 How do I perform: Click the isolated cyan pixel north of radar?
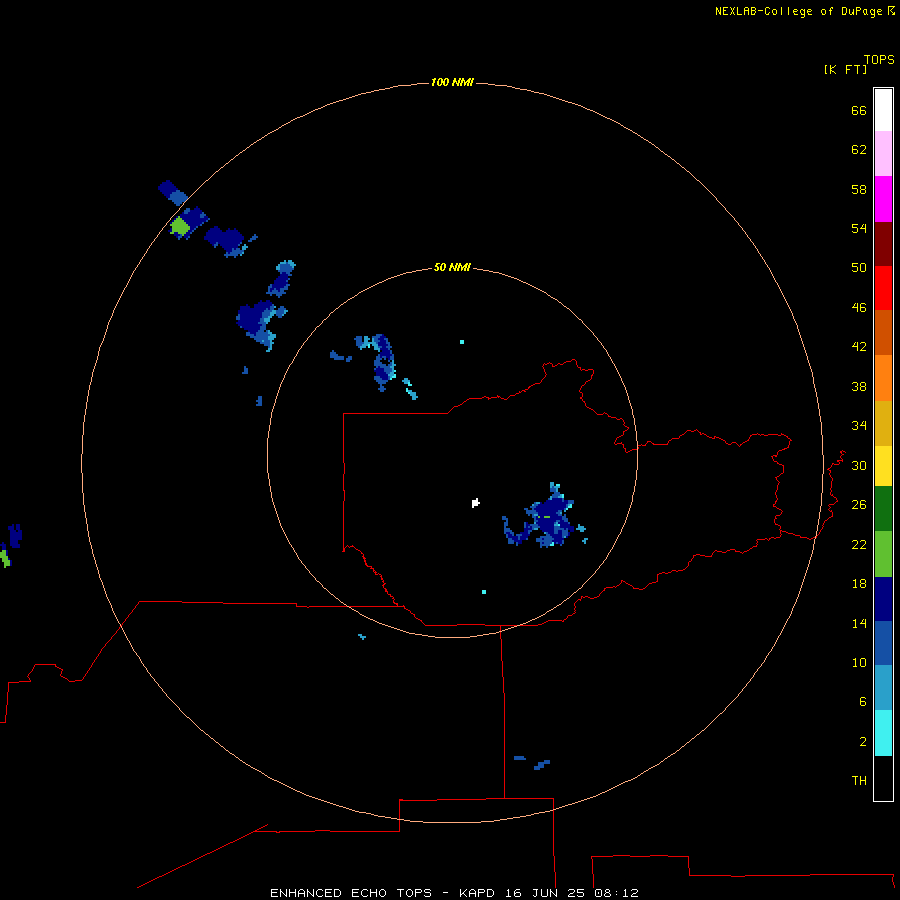pyautogui.click(x=461, y=342)
